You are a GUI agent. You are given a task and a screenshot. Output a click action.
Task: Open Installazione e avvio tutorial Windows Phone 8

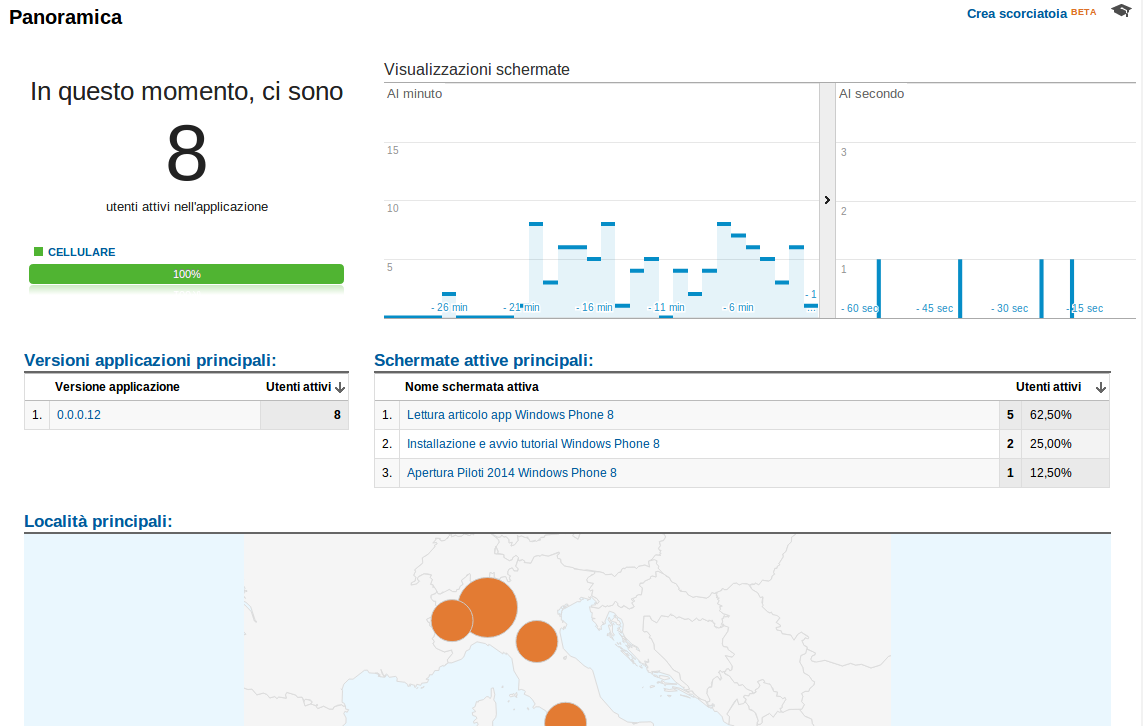click(533, 443)
